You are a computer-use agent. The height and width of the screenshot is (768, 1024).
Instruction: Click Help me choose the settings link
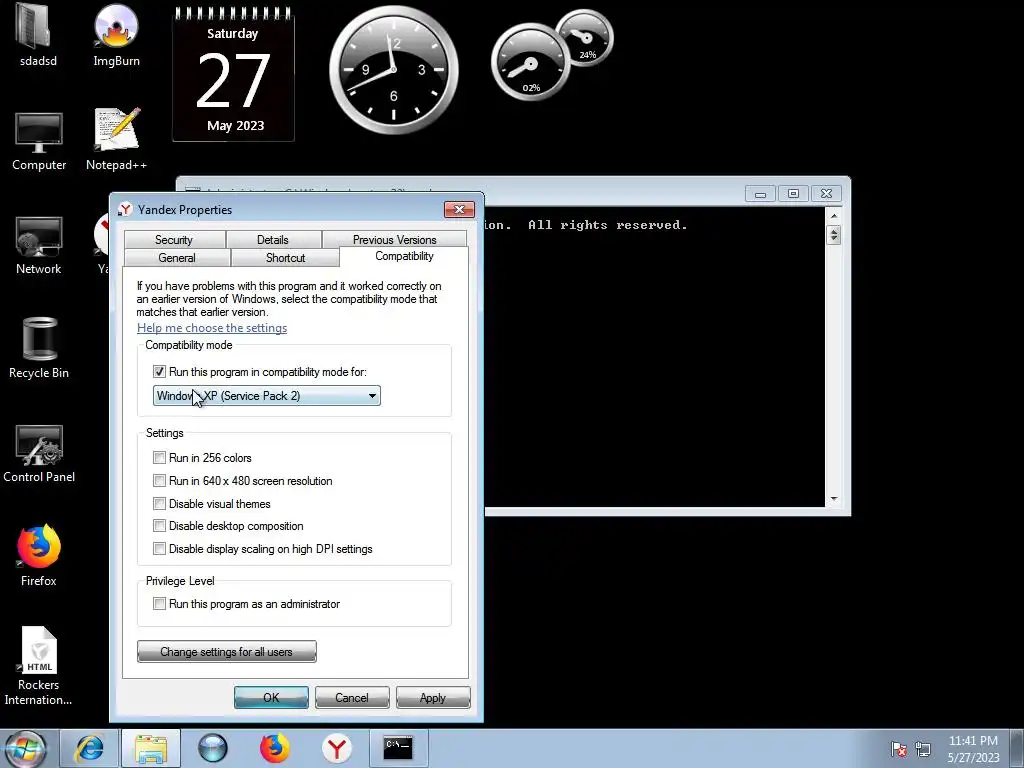point(212,328)
